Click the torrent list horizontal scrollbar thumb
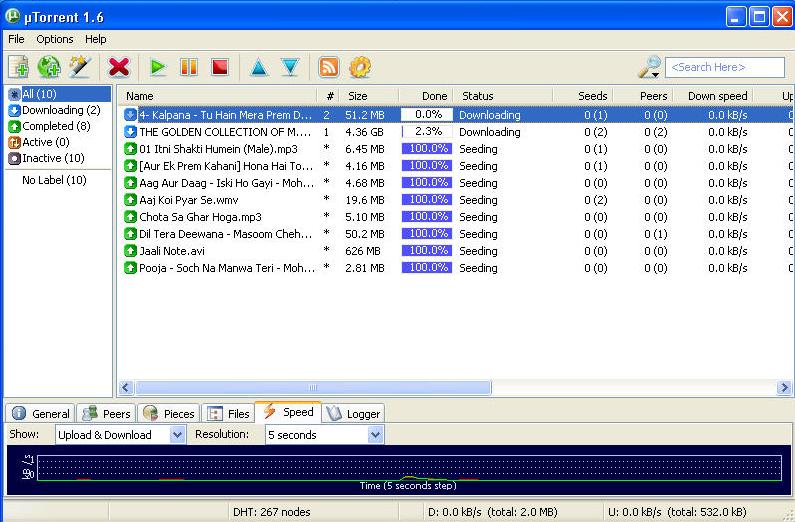 pos(313,388)
